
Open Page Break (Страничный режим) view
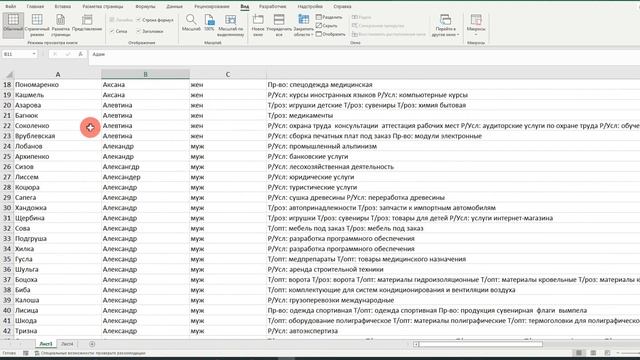coord(37,24)
